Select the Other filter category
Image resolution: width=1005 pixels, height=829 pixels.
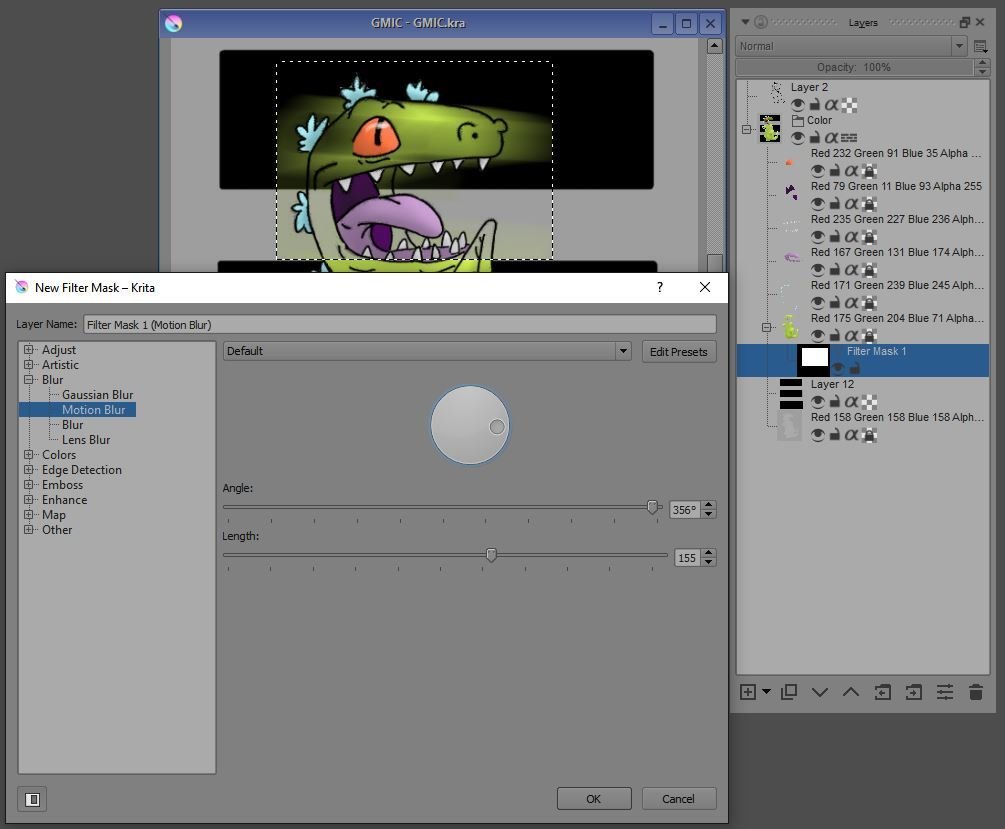57,530
